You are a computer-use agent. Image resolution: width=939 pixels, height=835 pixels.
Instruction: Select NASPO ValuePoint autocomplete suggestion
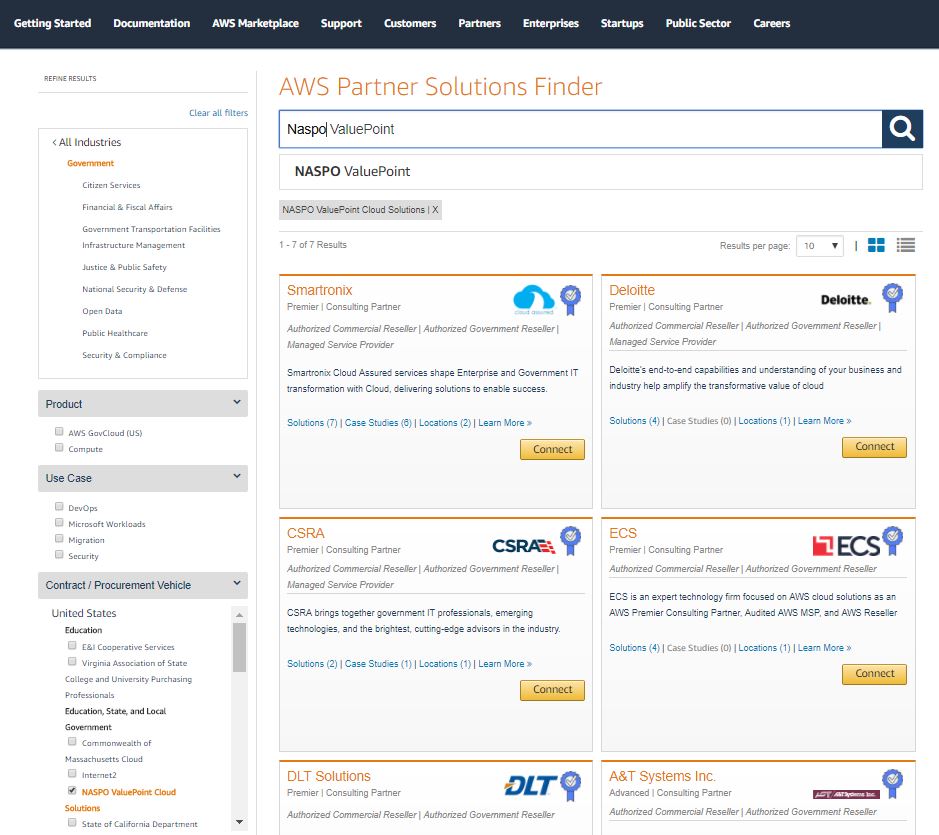point(601,172)
